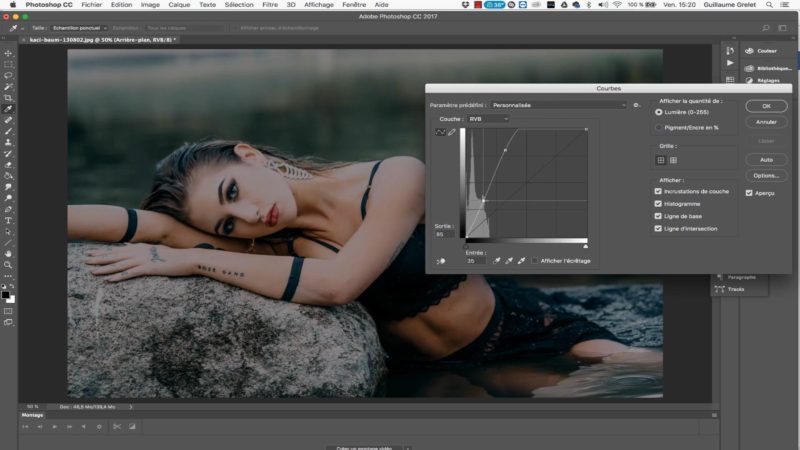
Task: Open the Filtre menu
Action: click(270, 5)
